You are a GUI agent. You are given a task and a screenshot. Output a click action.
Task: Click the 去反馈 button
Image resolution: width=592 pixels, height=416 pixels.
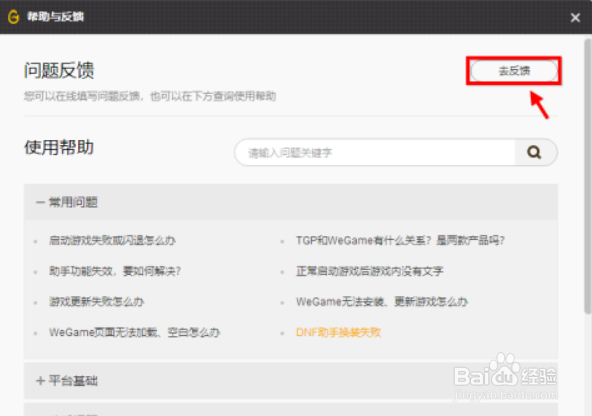tap(514, 71)
